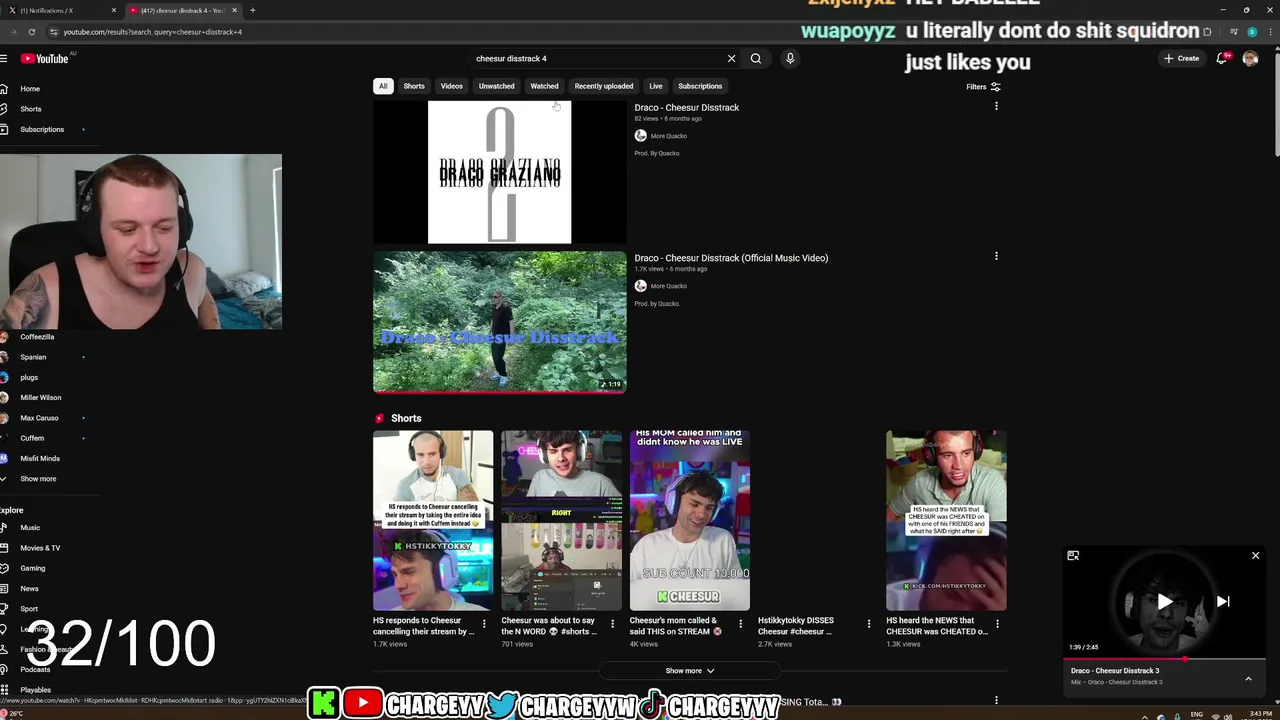
Task: Open the short 'Cheesur was about to say'
Action: (x=561, y=521)
